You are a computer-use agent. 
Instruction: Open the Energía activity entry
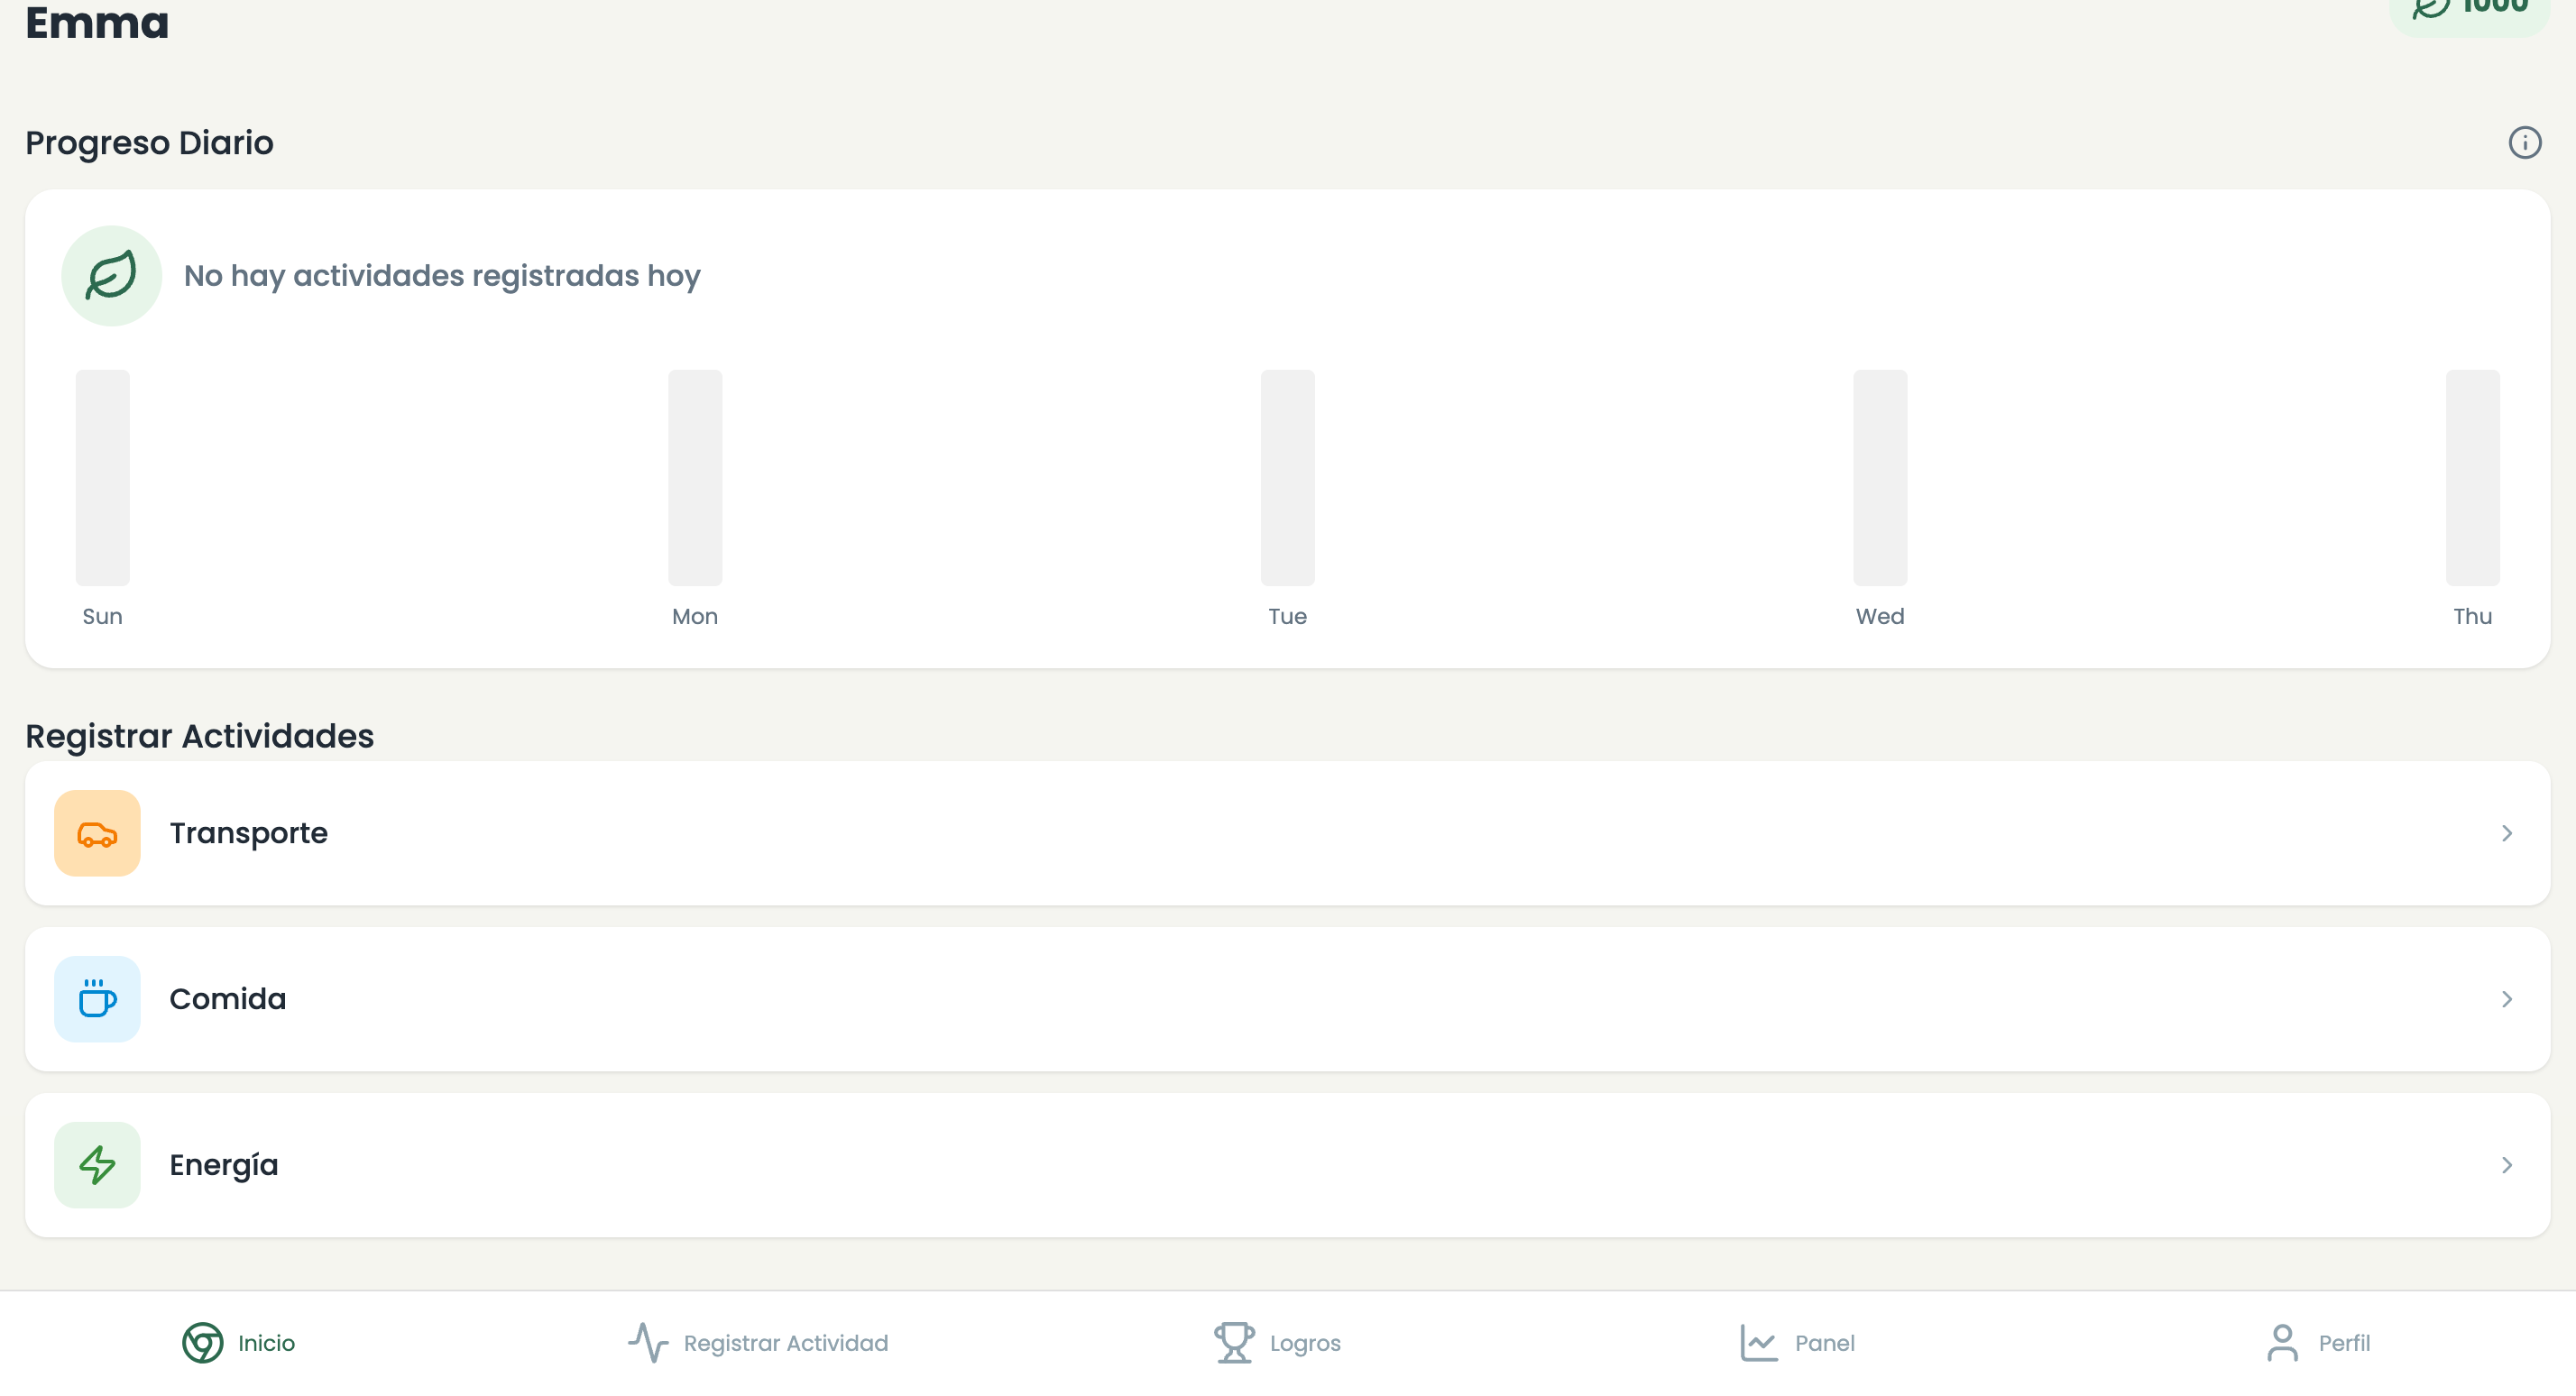(1287, 1166)
